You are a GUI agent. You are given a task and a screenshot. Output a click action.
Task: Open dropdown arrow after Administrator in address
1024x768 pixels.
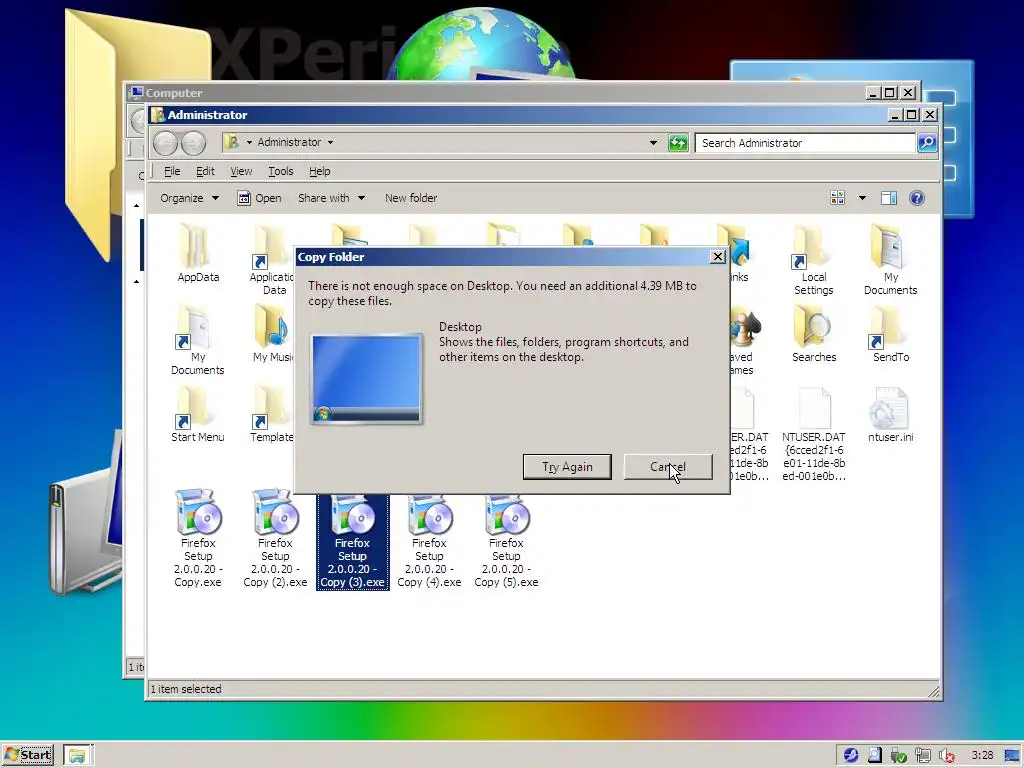[330, 142]
